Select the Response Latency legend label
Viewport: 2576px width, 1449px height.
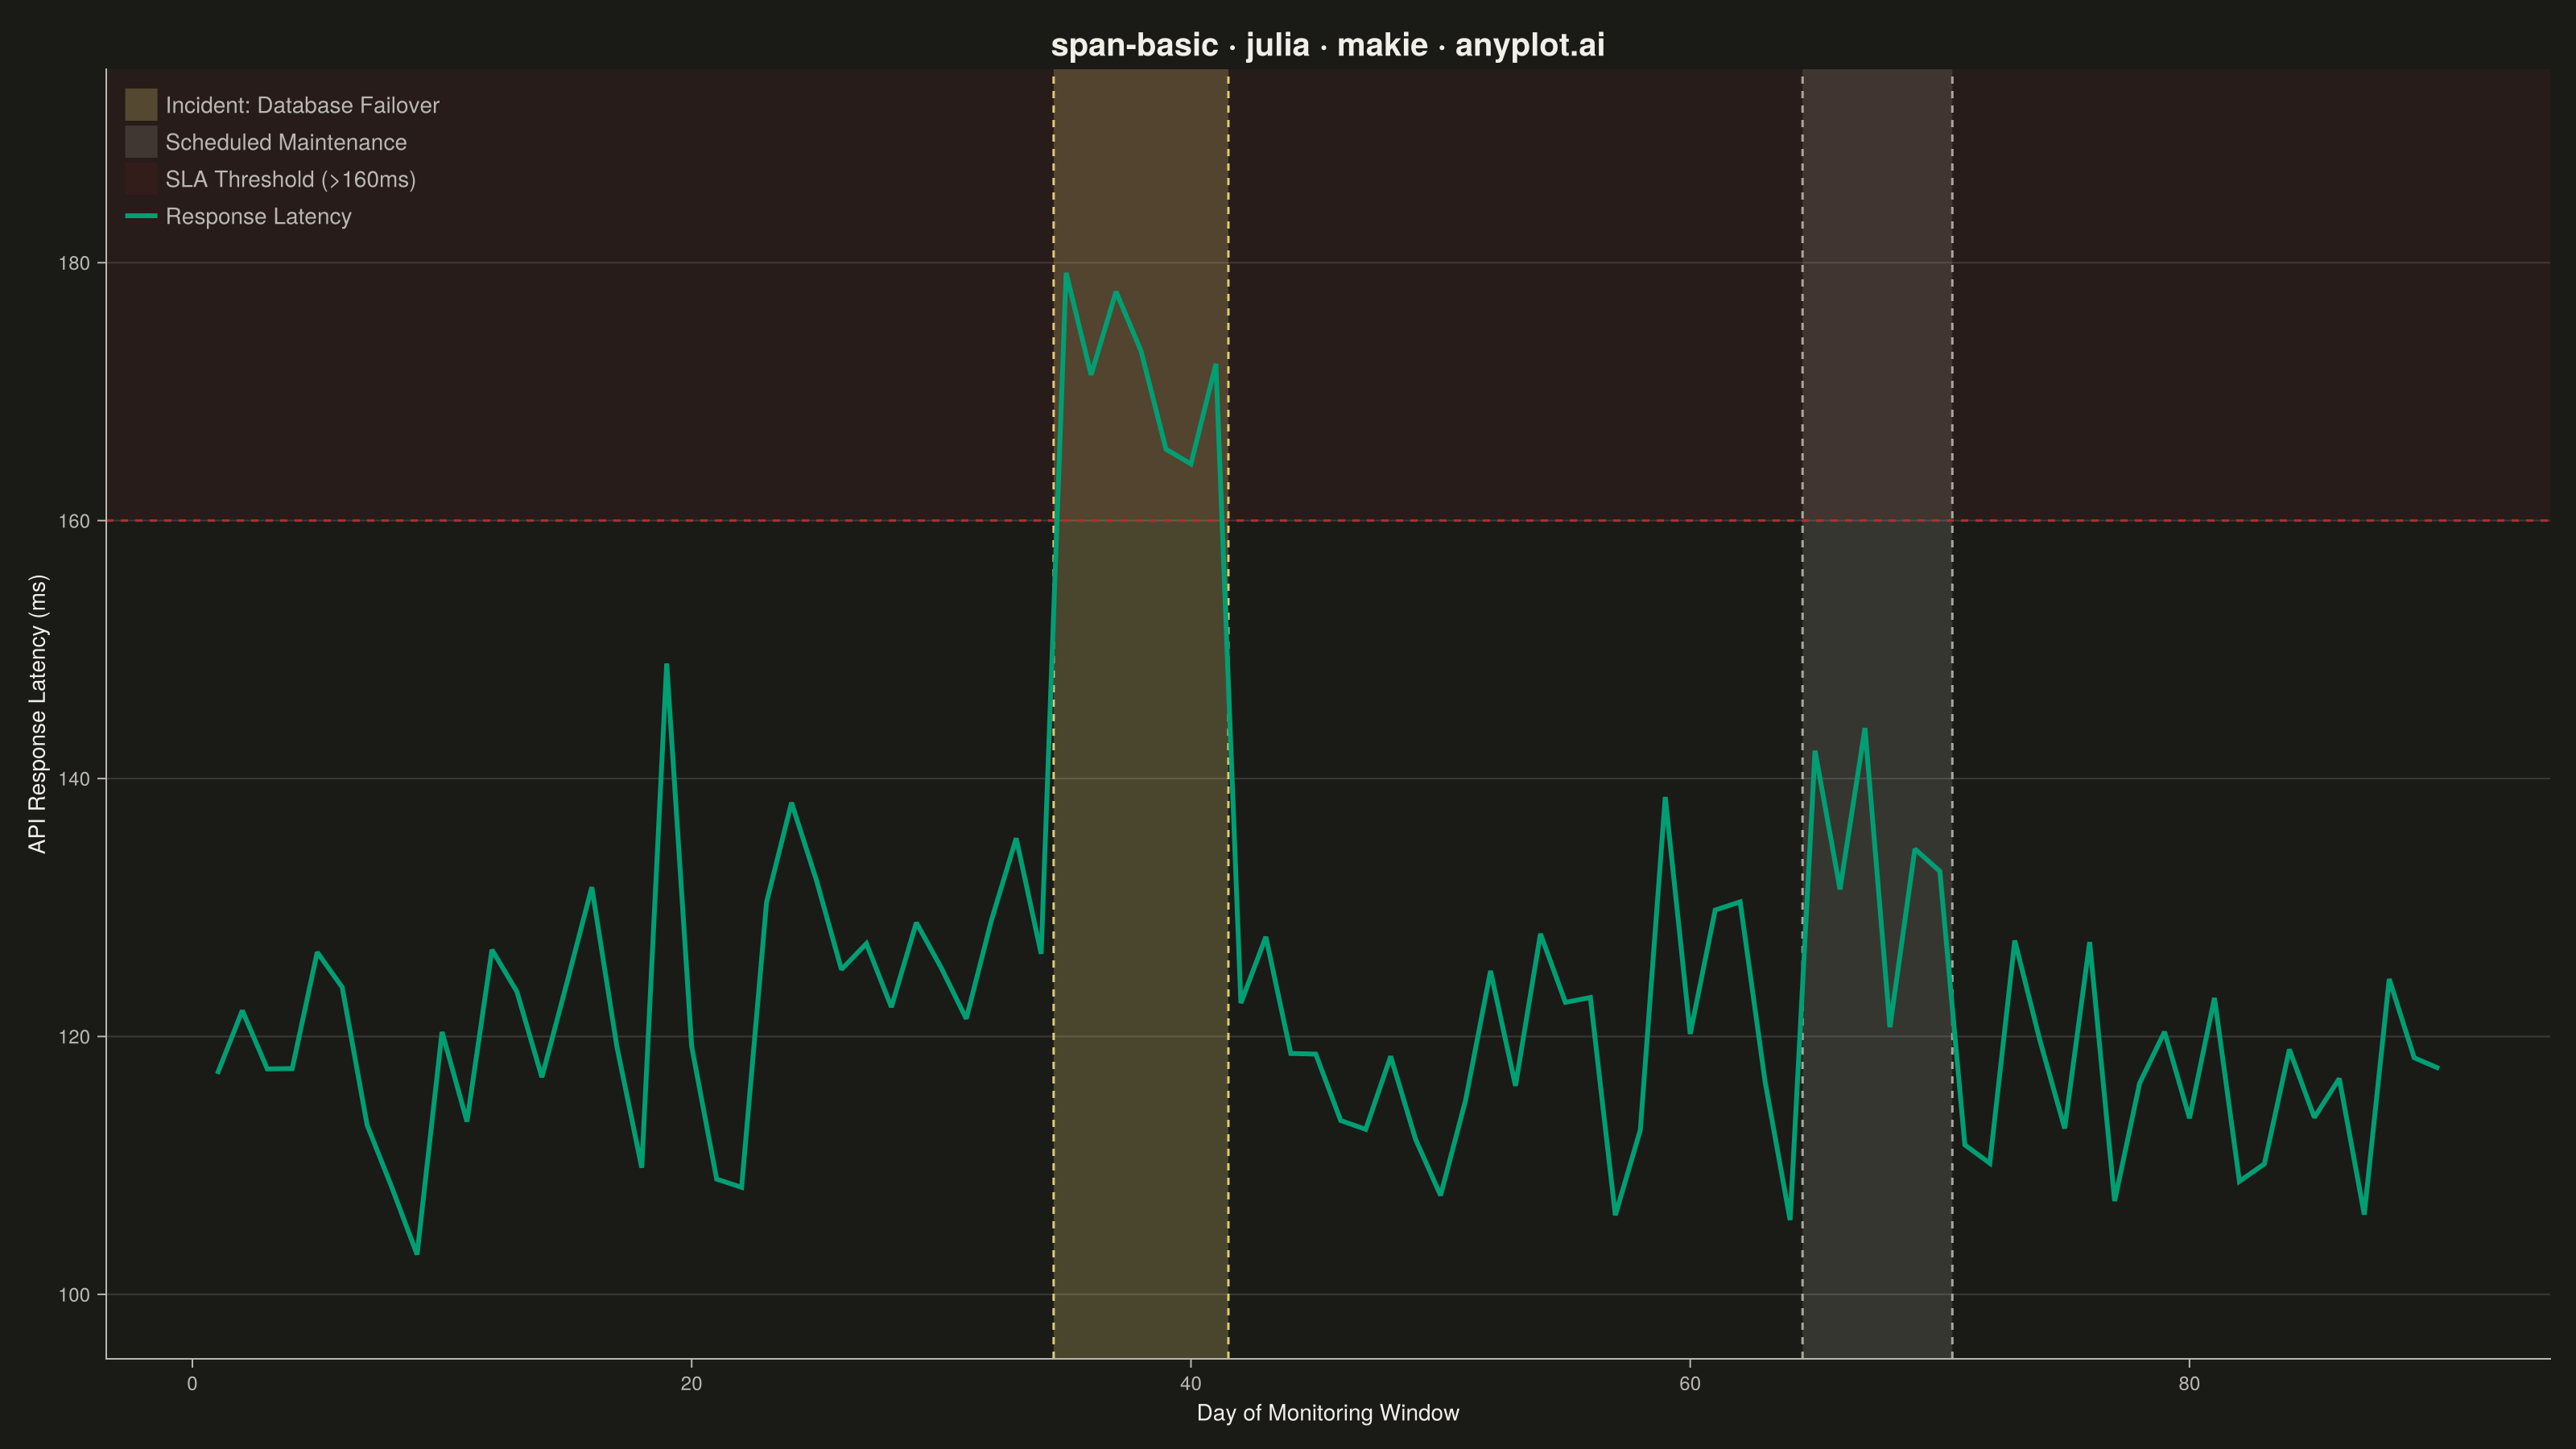pyautogui.click(x=258, y=217)
